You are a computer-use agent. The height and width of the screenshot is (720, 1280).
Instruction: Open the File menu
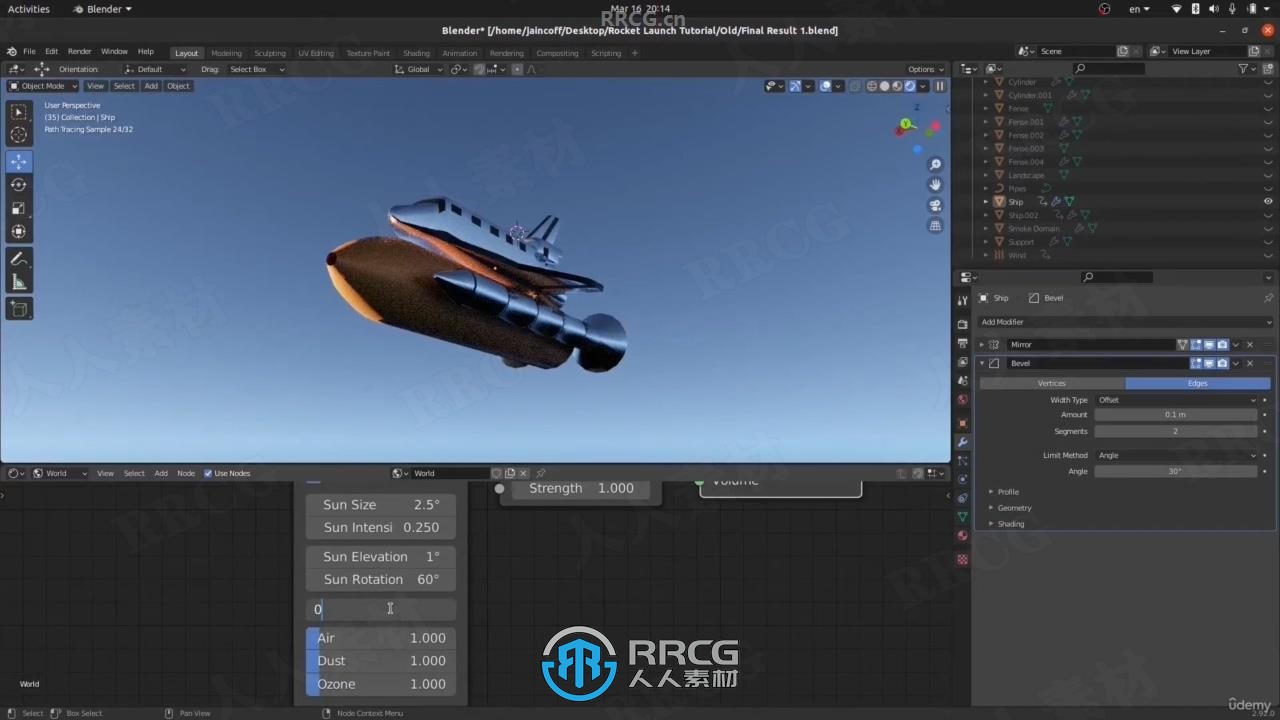pos(29,52)
